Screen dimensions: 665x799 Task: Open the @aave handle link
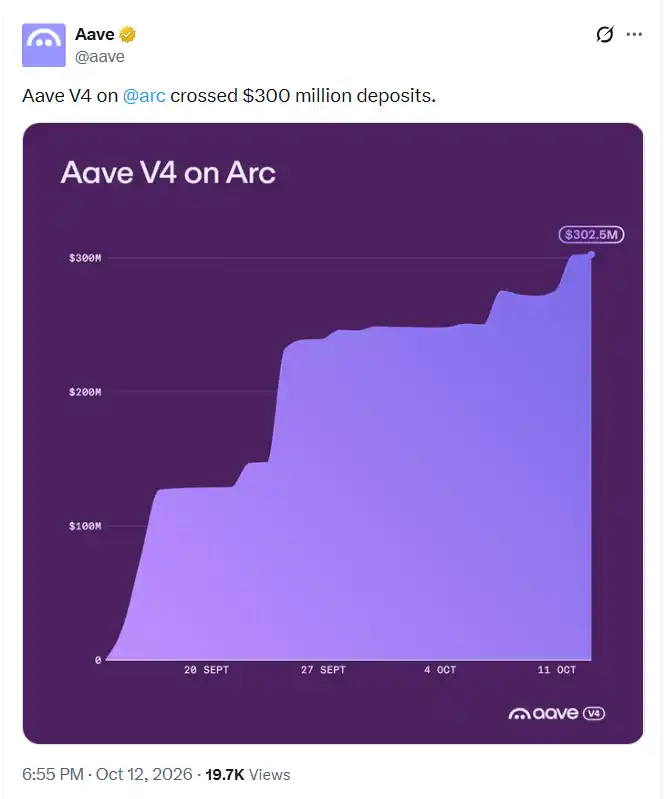99,57
